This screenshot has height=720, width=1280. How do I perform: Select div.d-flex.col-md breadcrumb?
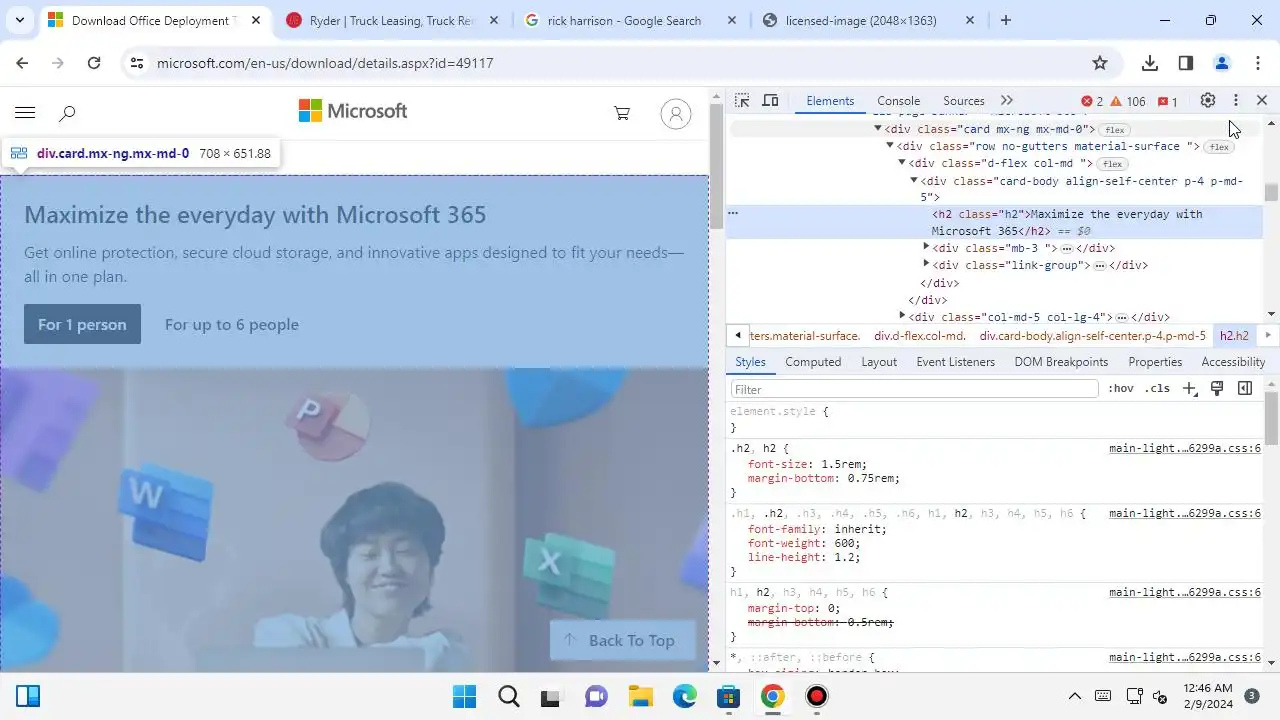[920, 336]
